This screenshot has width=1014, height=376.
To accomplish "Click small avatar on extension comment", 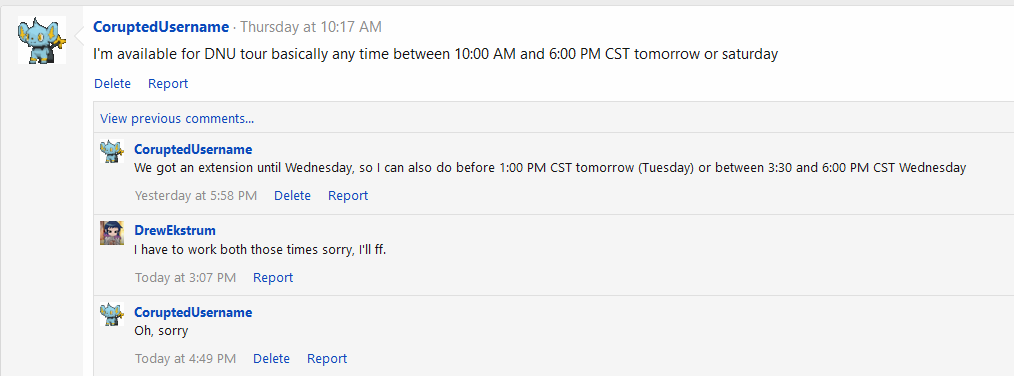I will pyautogui.click(x=112, y=152).
